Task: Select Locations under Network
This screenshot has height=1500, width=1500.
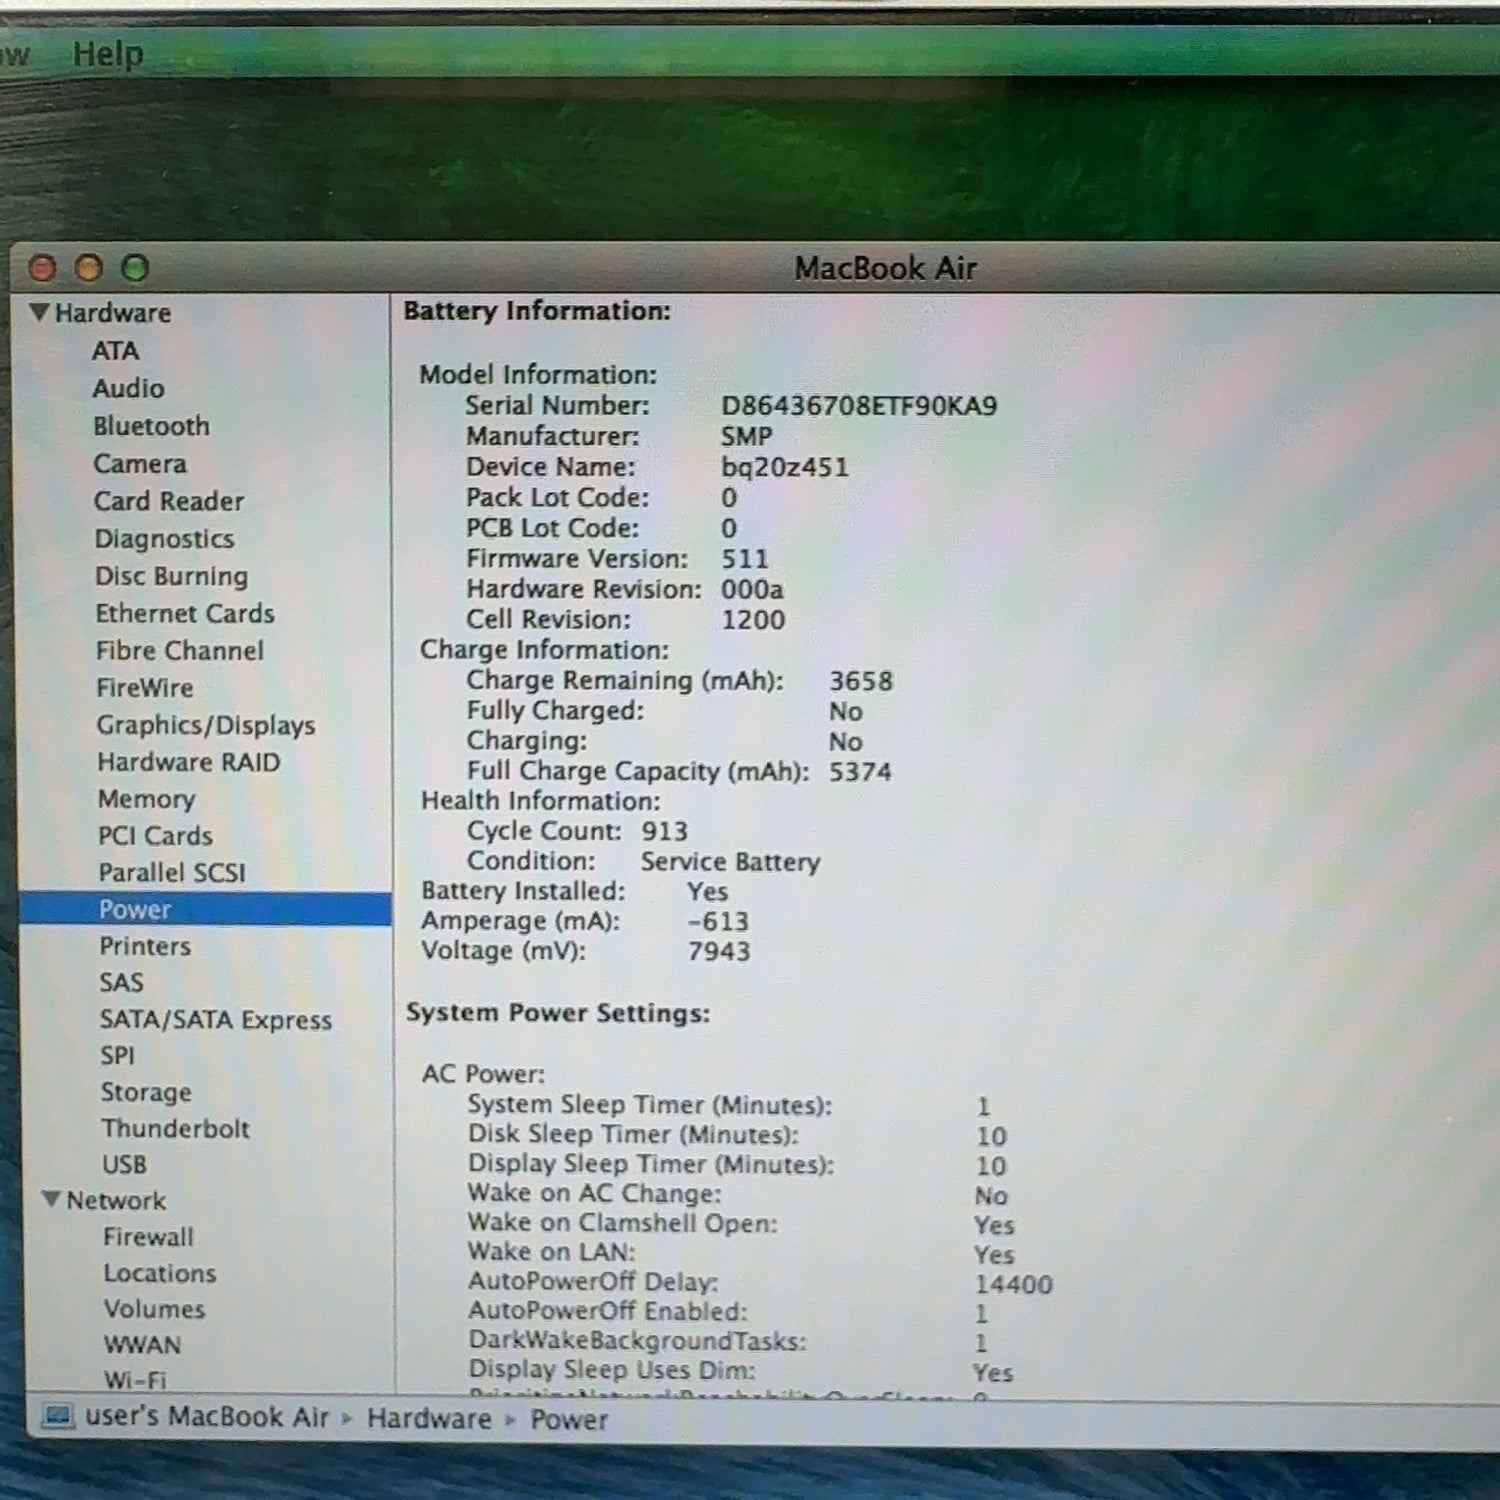Action: (160, 1273)
